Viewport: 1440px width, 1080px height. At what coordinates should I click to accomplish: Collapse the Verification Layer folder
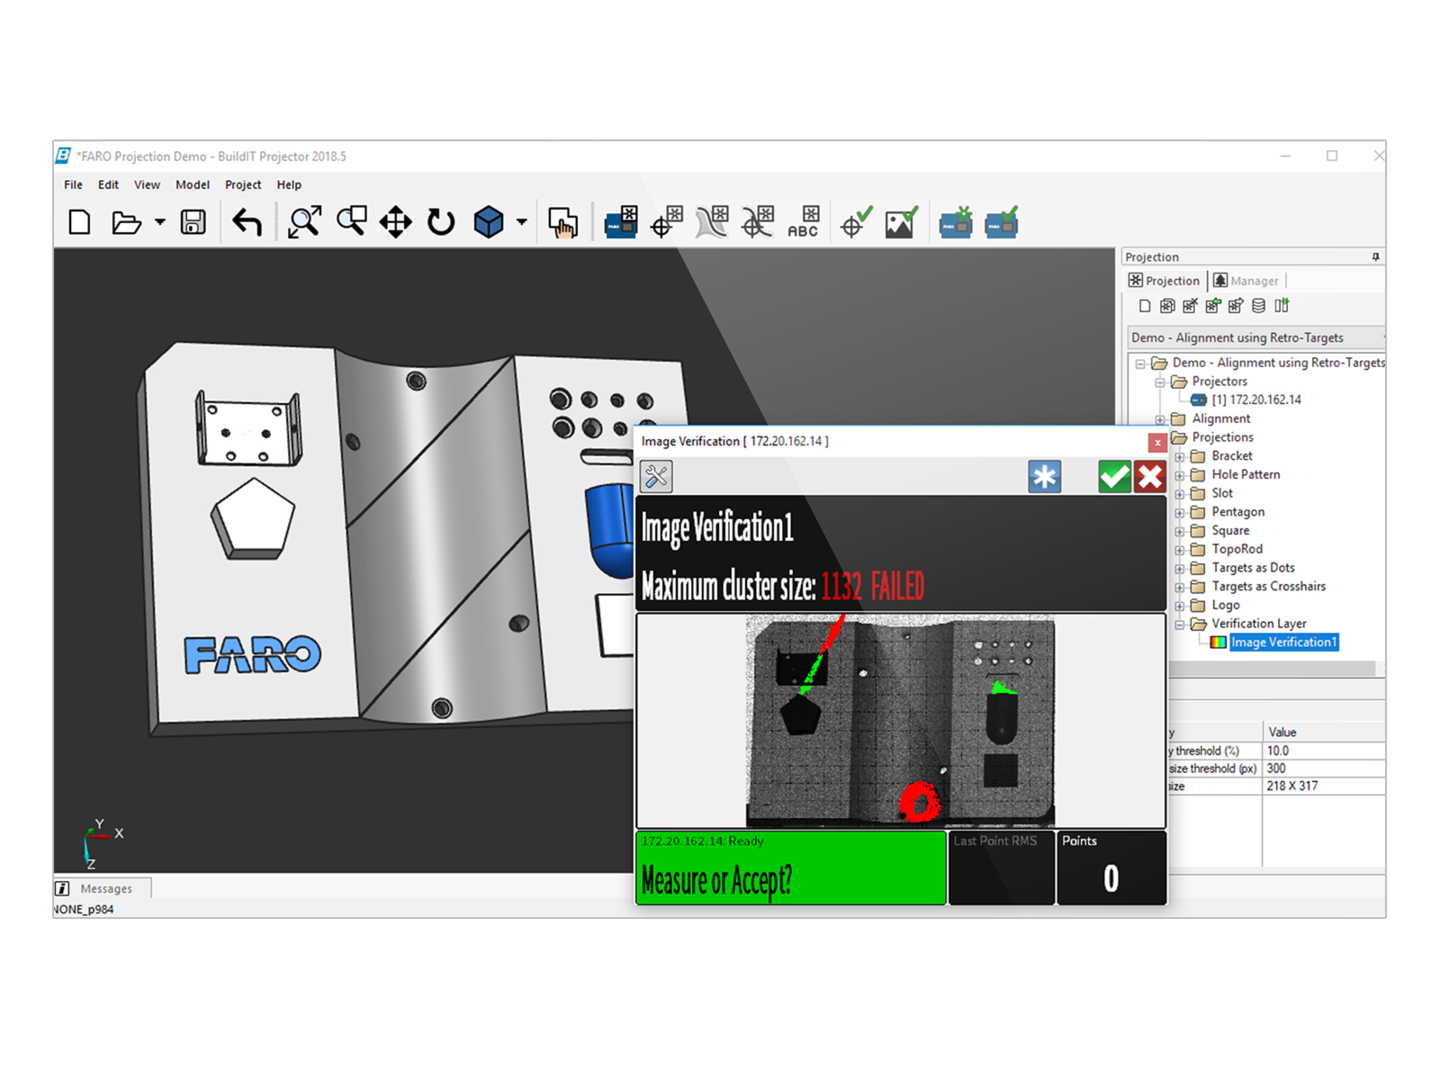[x=1180, y=624]
